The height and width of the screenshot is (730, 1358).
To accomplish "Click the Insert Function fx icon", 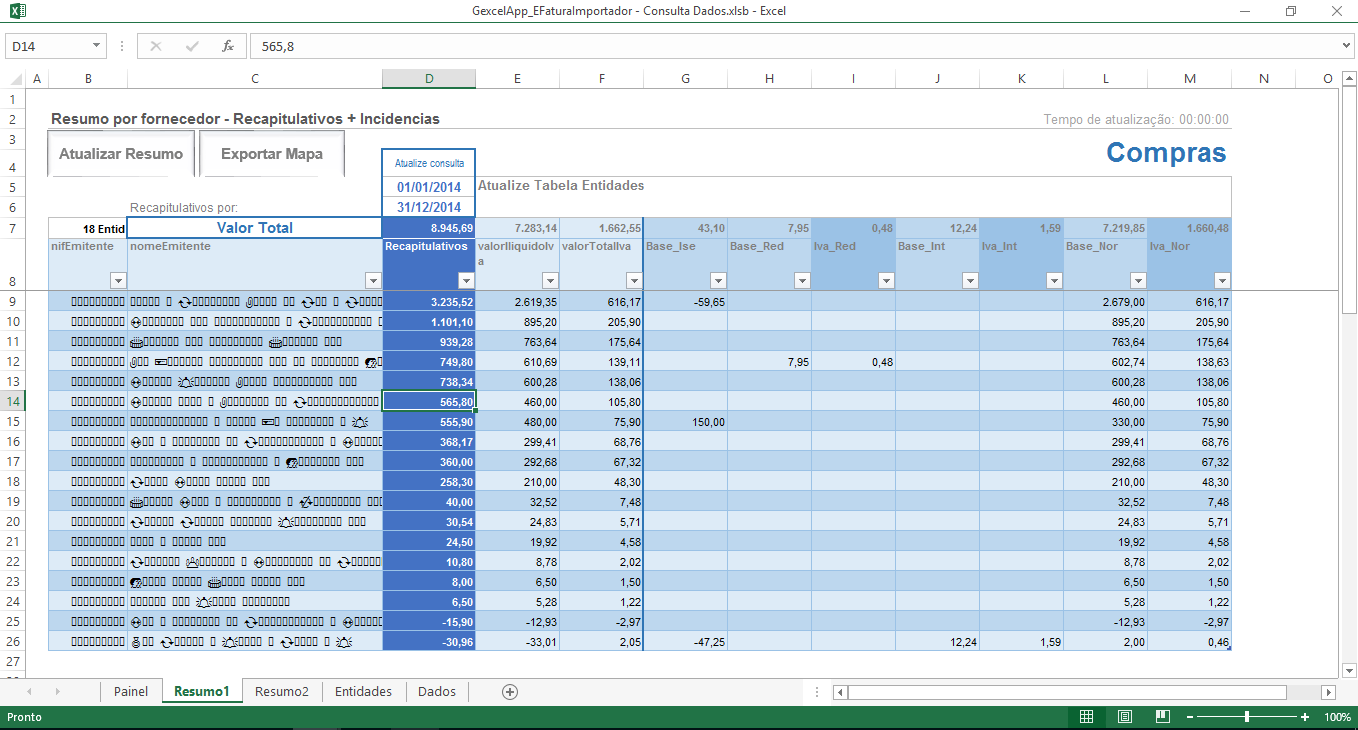I will (x=228, y=46).
